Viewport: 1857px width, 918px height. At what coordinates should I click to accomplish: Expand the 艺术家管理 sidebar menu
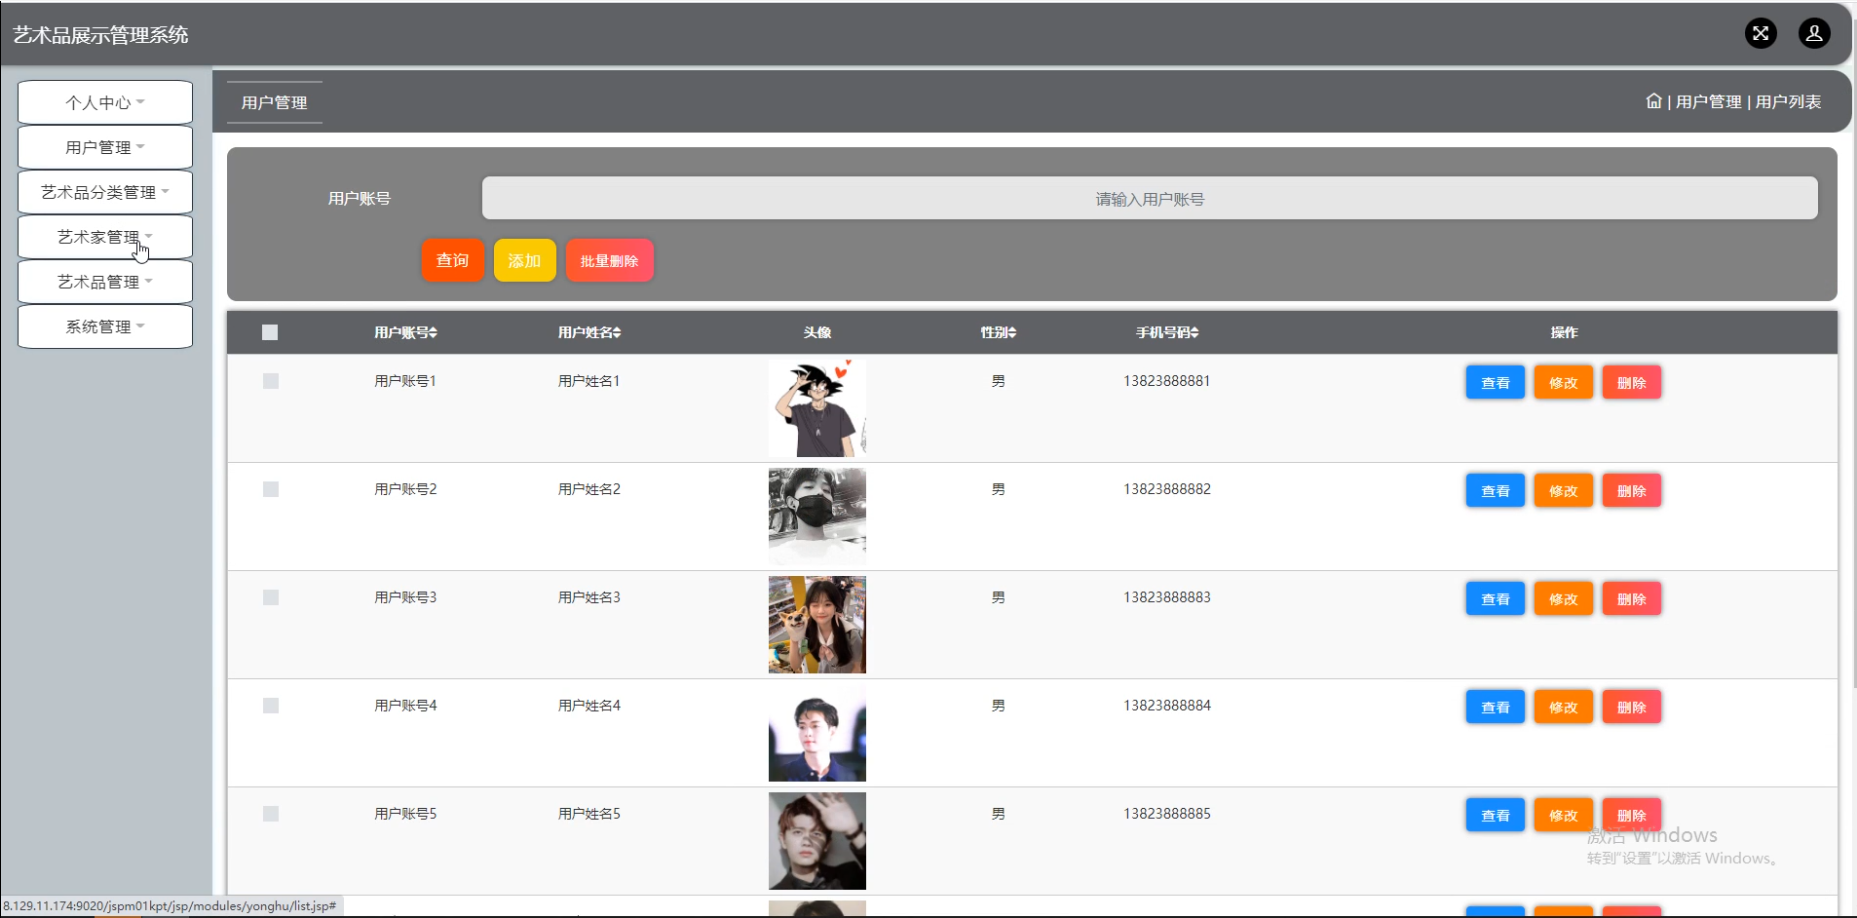[105, 237]
